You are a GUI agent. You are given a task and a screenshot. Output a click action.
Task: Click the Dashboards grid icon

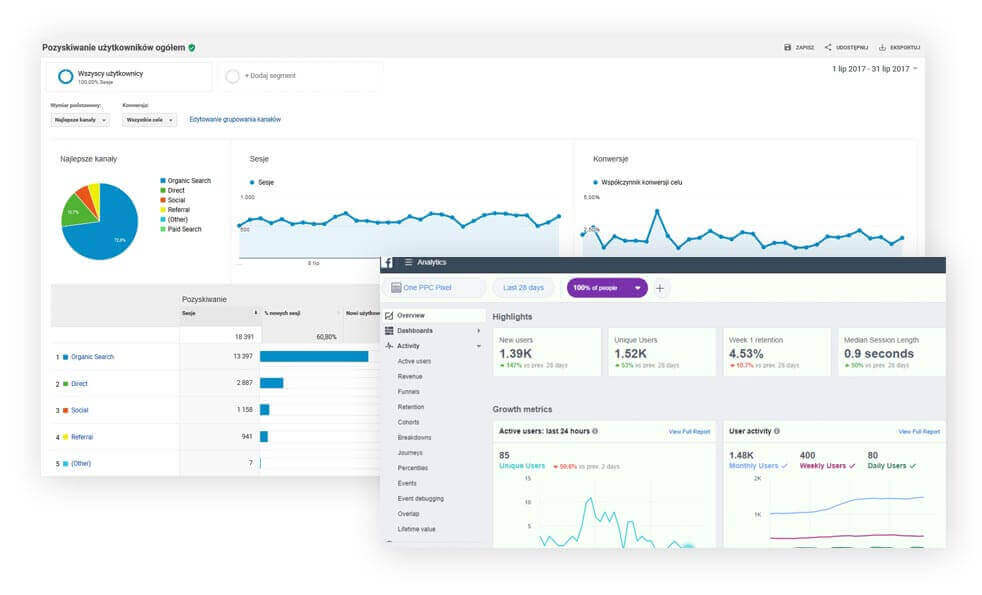pyautogui.click(x=388, y=331)
